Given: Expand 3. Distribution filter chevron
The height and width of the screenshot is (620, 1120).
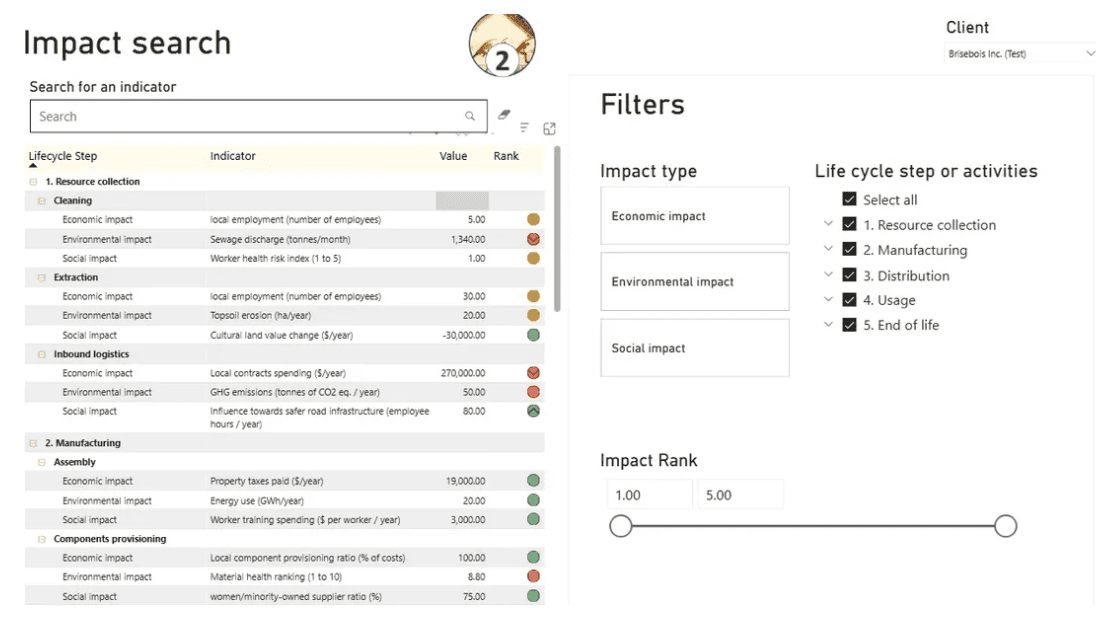Looking at the screenshot, I should coord(828,274).
